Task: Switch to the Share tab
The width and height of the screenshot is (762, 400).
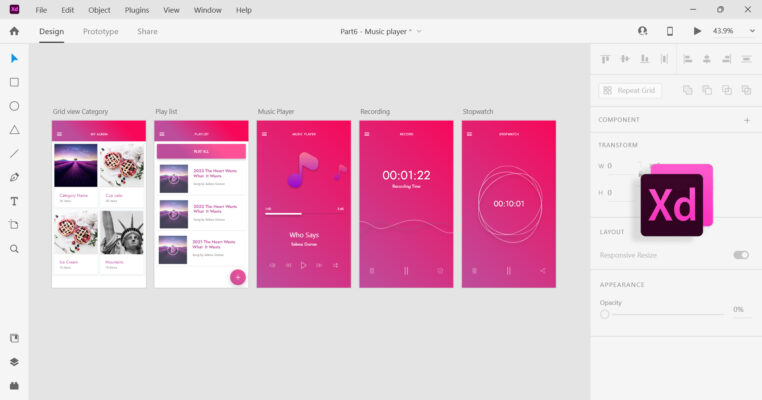Action: pyautogui.click(x=147, y=32)
